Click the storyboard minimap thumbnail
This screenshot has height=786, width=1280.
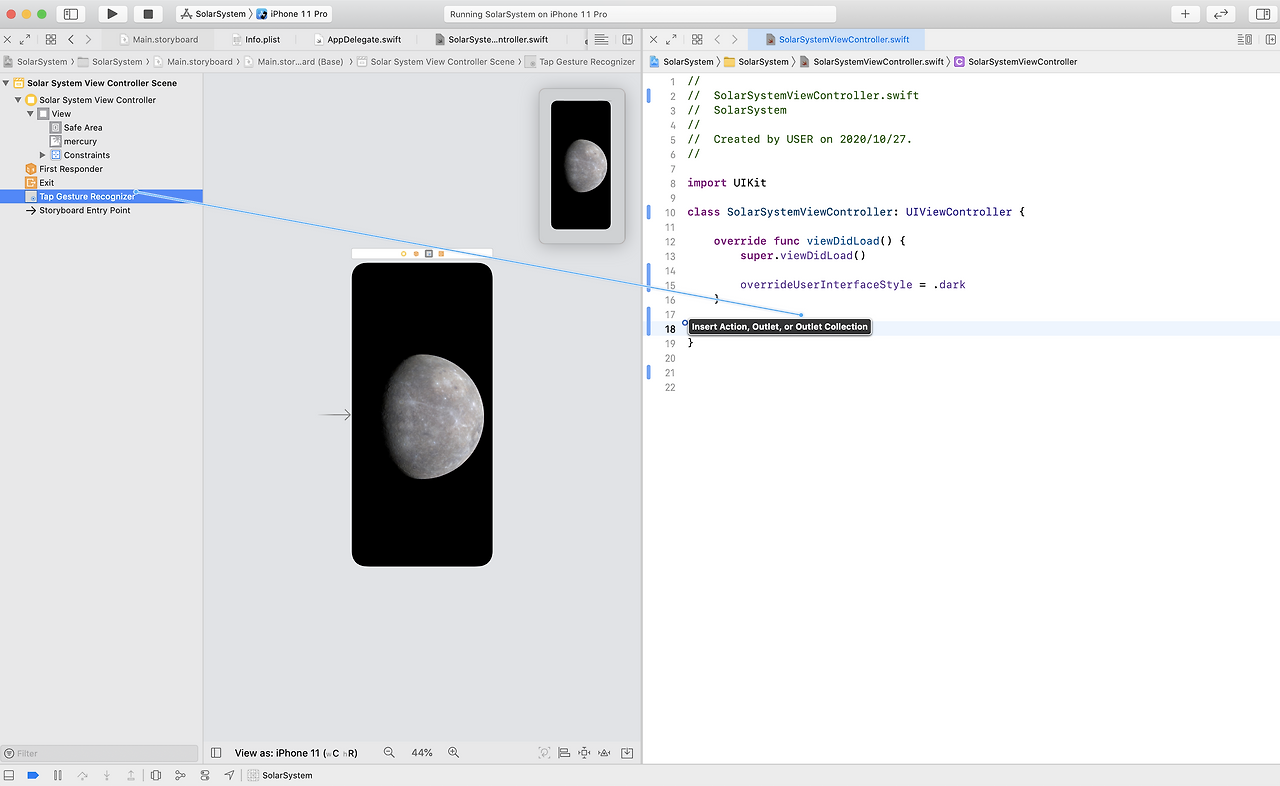[x=581, y=165]
